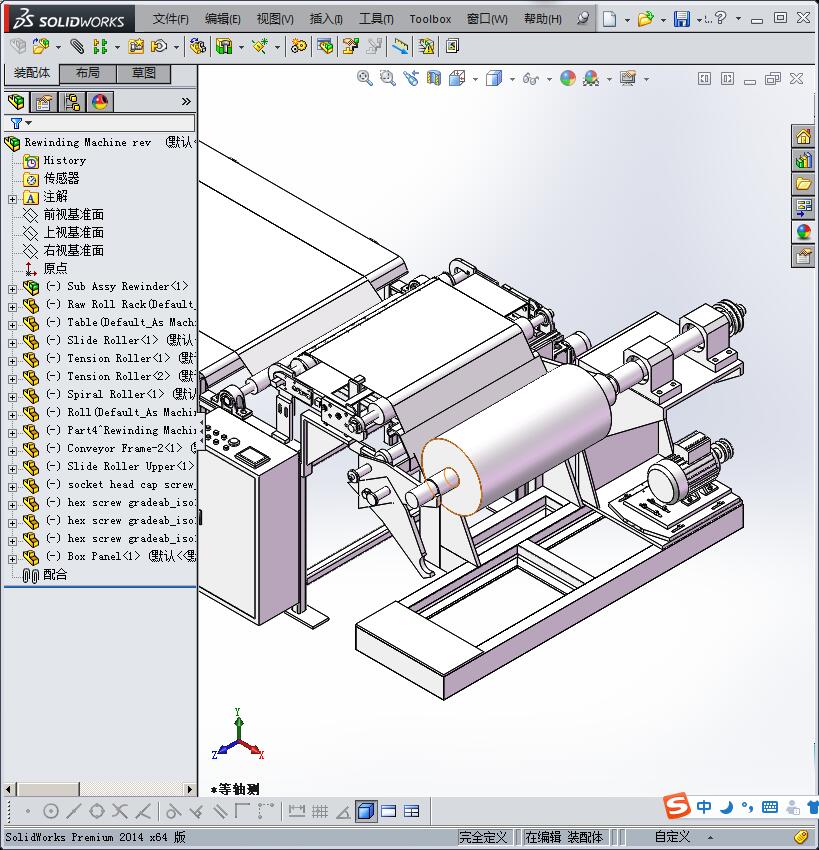Viewport: 819px width, 850px height.
Task: Toggle the single view window layout button
Action: [389, 811]
